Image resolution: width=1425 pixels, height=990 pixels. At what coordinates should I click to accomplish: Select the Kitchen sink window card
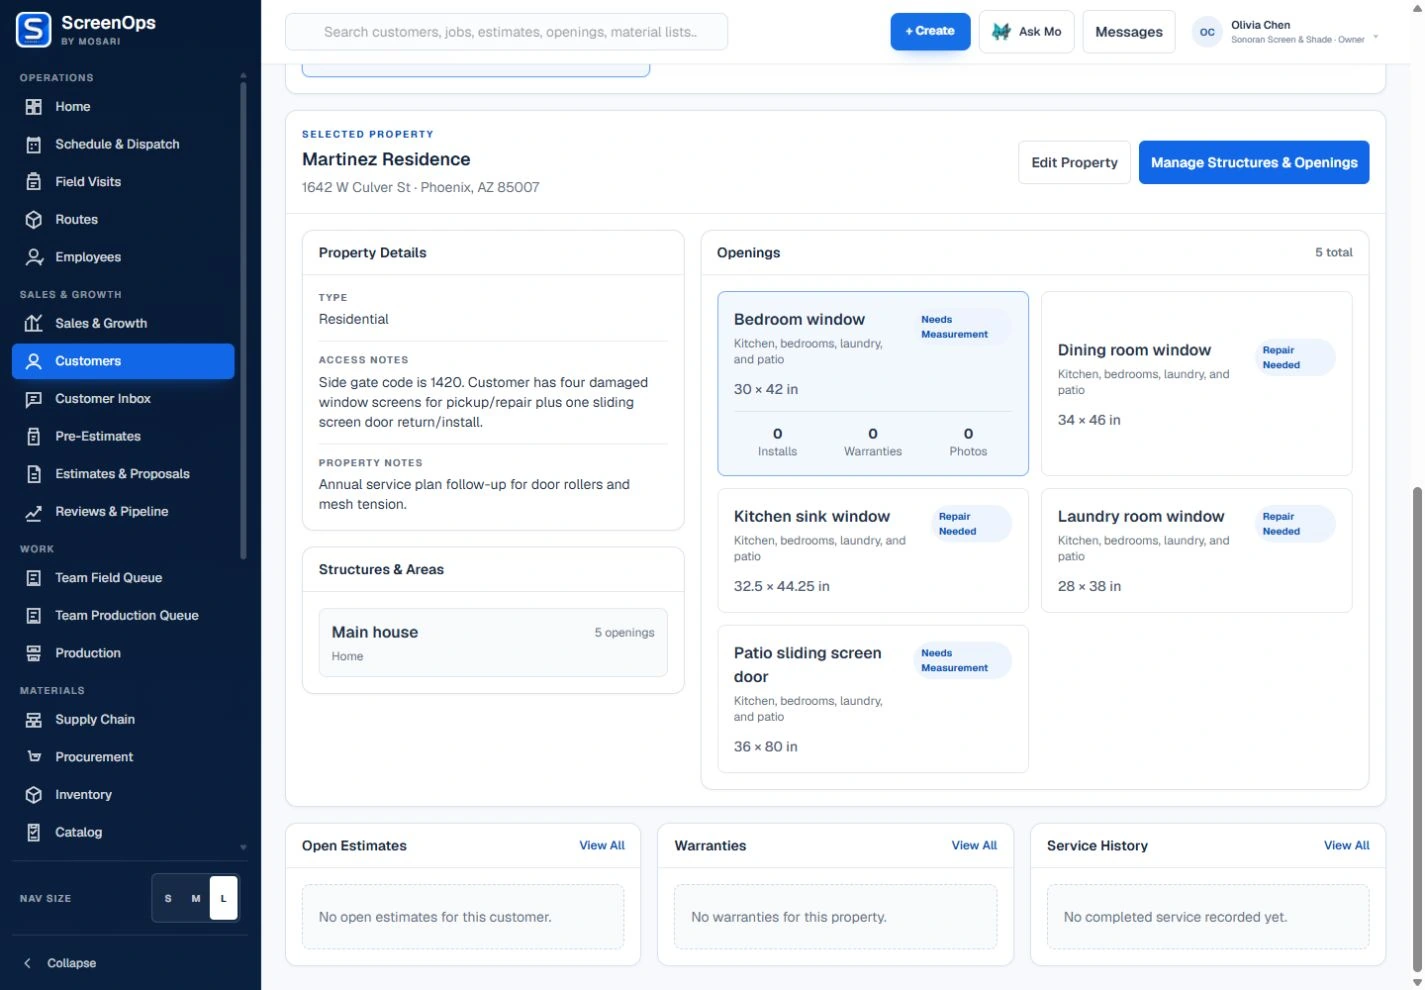873,550
